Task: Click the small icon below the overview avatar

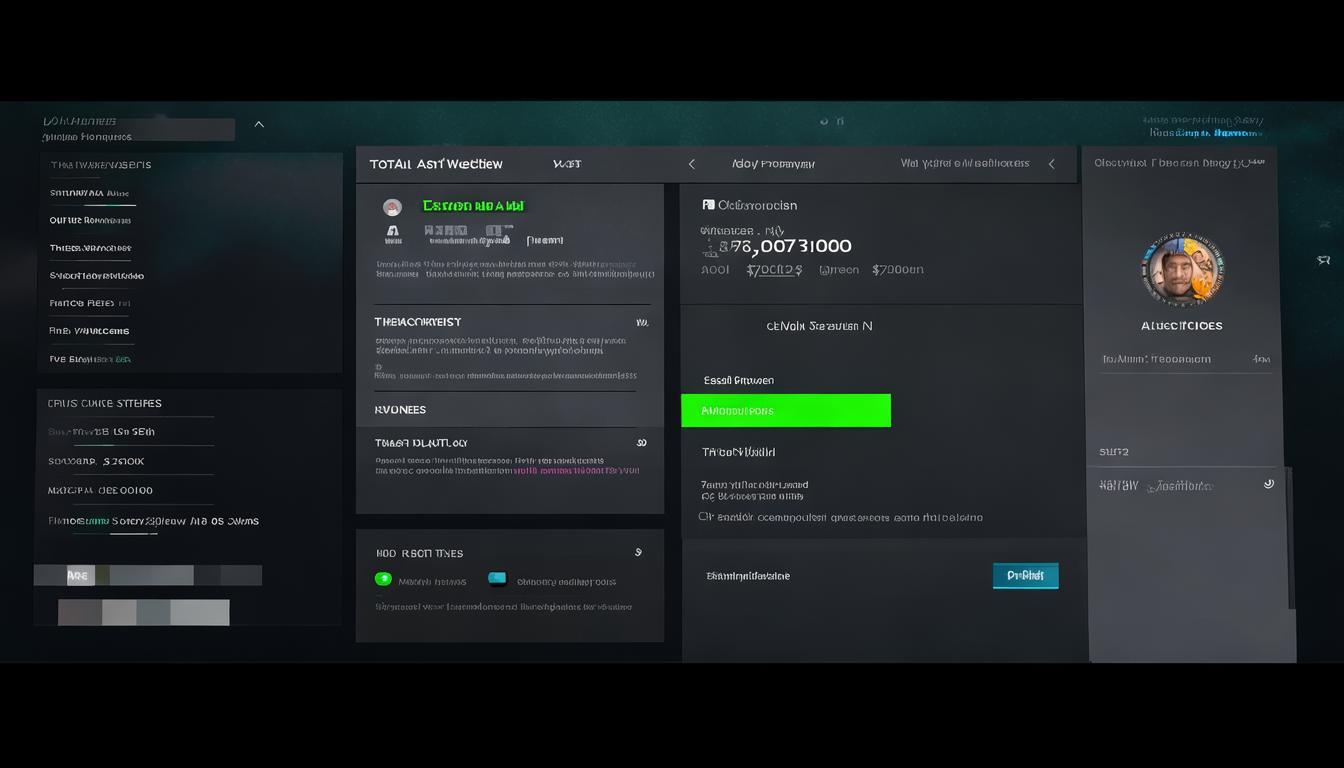Action: click(x=393, y=234)
